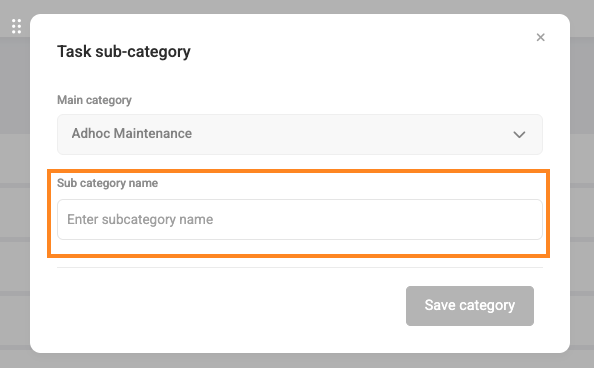Click the Task sub-category heading

(124, 52)
